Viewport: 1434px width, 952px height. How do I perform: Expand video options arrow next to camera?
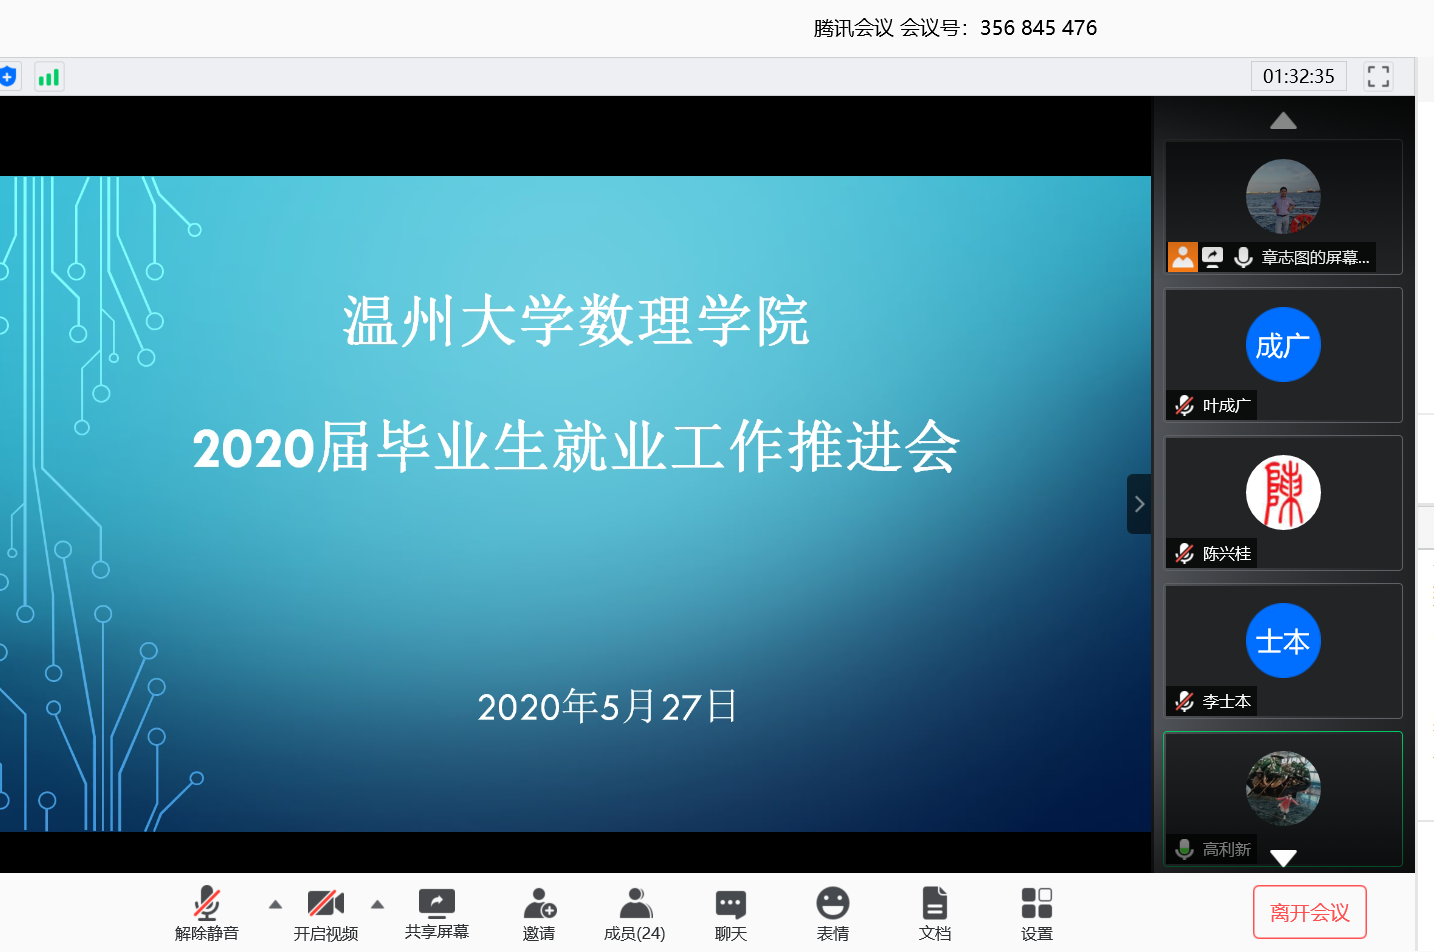pyautogui.click(x=377, y=904)
